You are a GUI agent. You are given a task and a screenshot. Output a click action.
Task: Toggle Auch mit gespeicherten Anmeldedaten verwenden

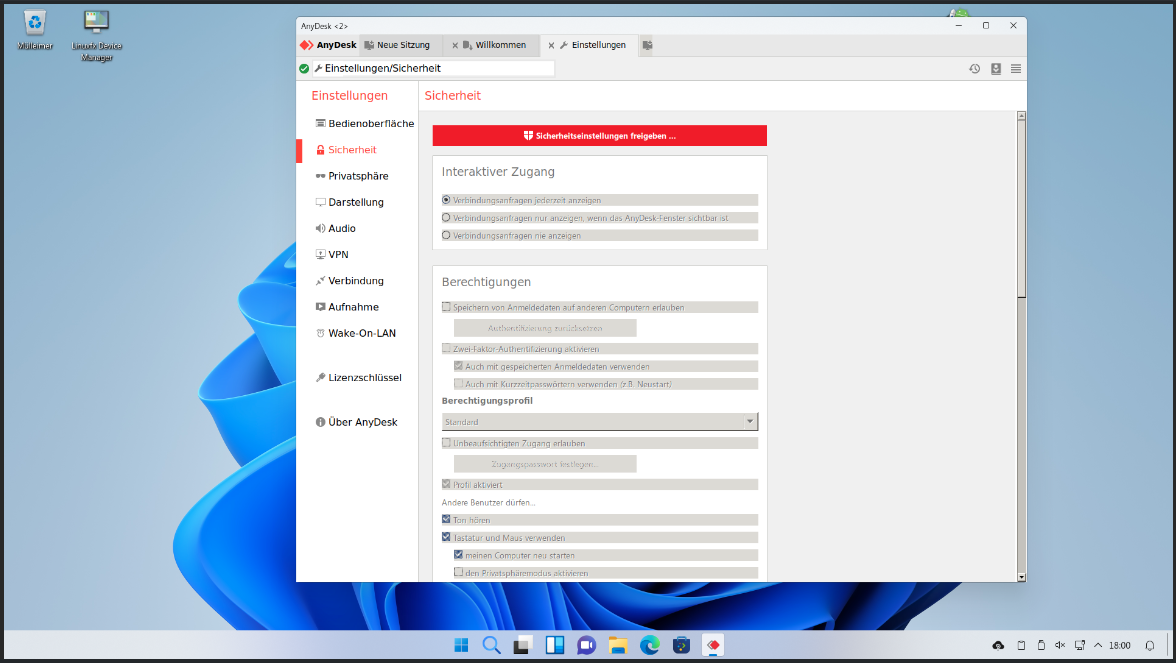point(458,366)
